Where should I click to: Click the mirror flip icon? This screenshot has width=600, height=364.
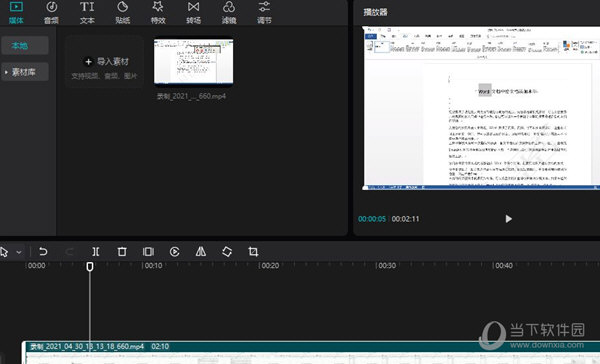(x=201, y=251)
